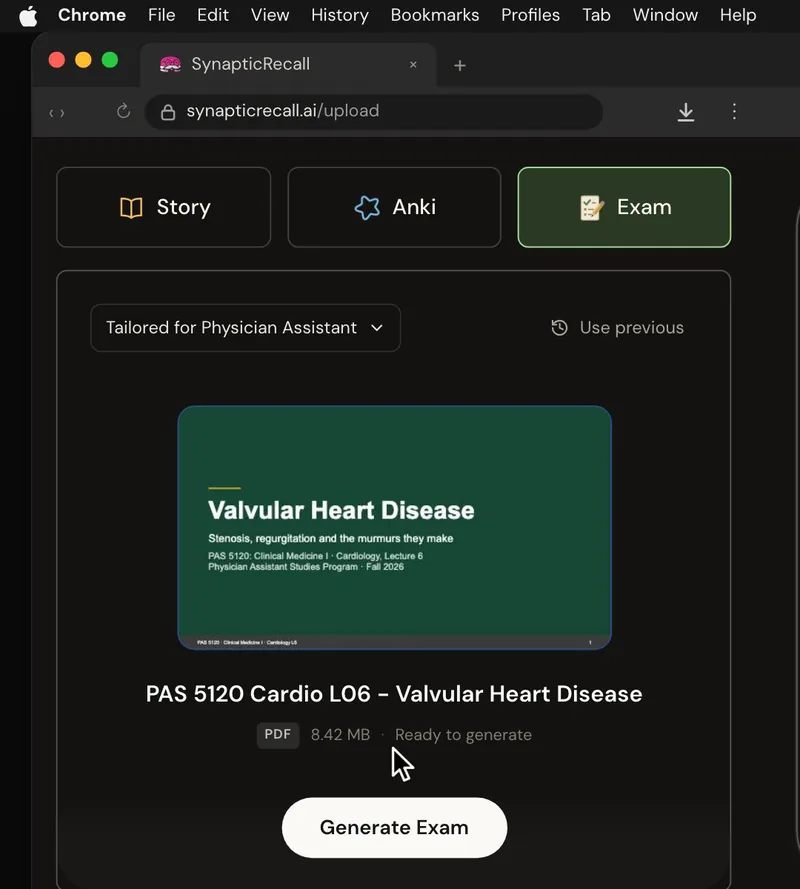Open the History menu
The height and width of the screenshot is (889, 800).
(x=340, y=15)
